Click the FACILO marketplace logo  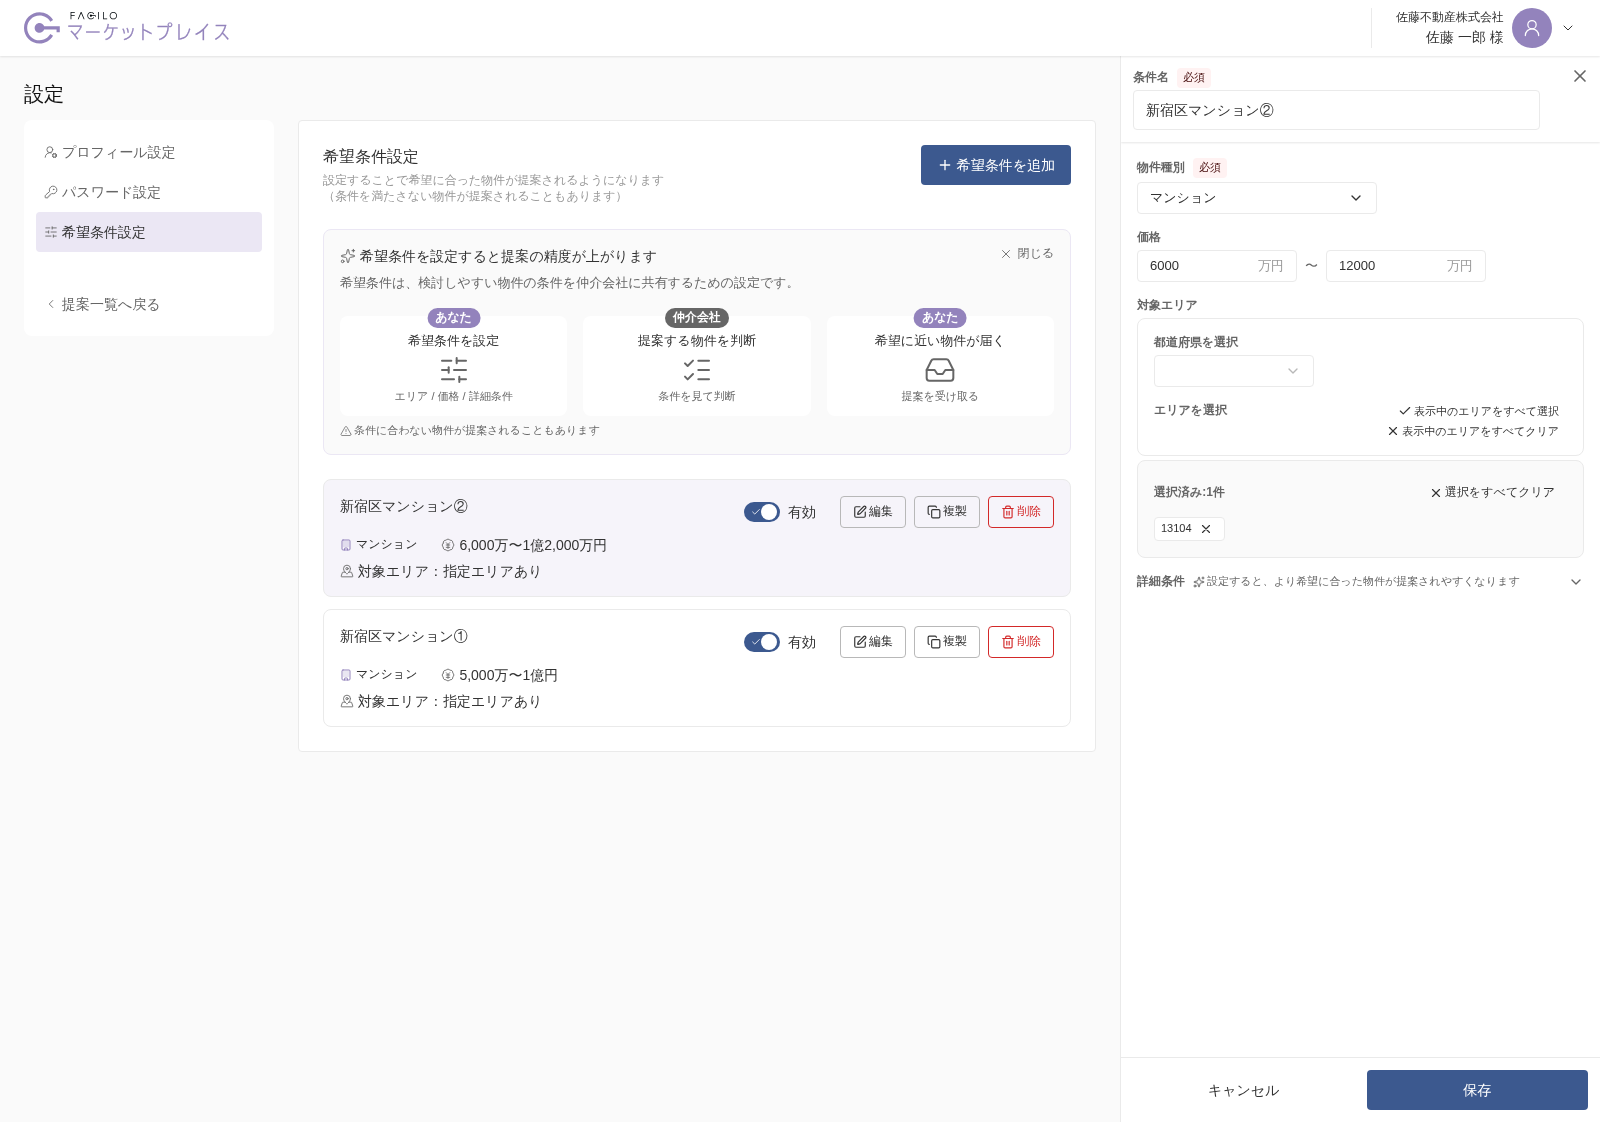(127, 28)
